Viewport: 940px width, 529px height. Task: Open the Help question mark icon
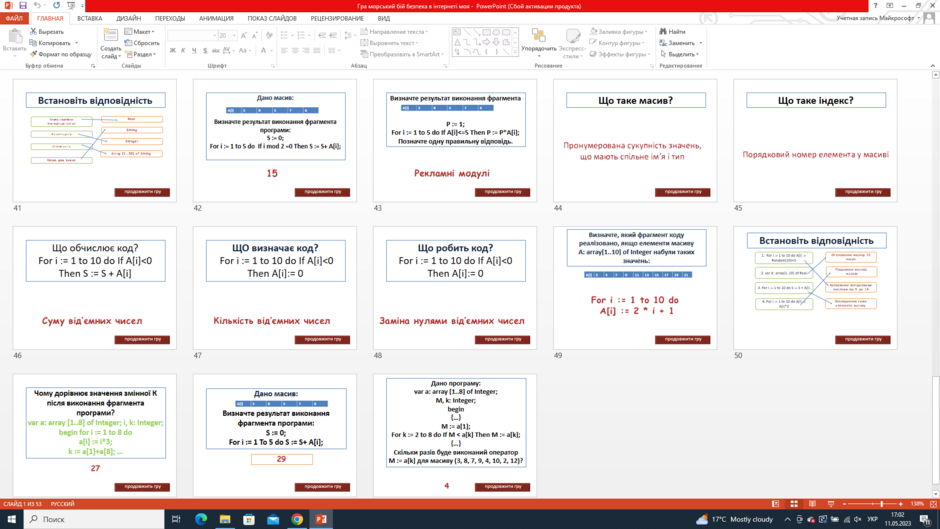tap(875, 5)
